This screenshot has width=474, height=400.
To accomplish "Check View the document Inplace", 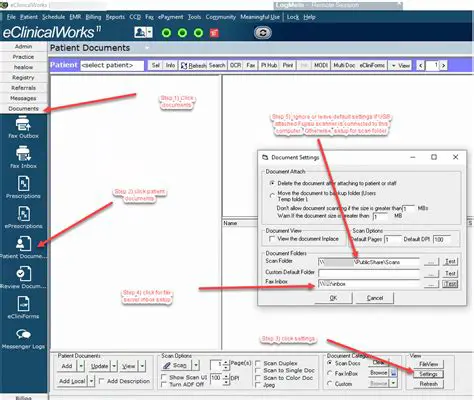I will click(272, 239).
